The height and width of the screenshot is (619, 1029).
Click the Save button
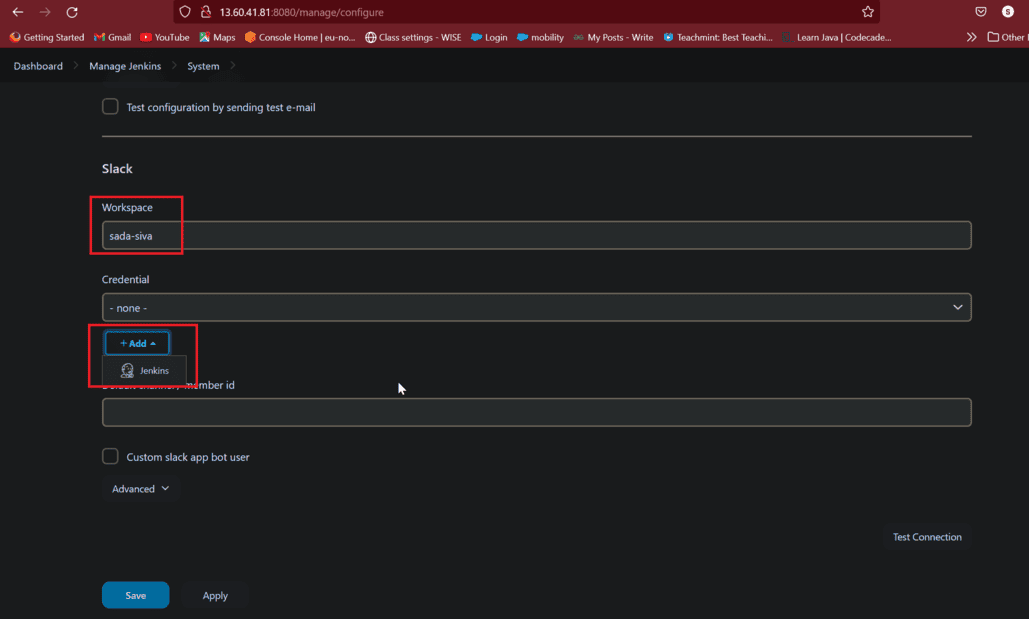(135, 595)
